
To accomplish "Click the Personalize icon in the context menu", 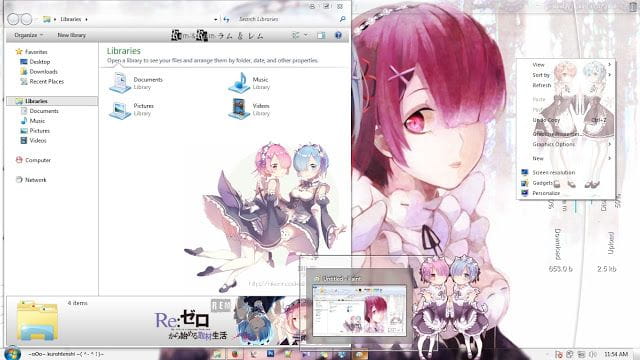I will 525,193.
